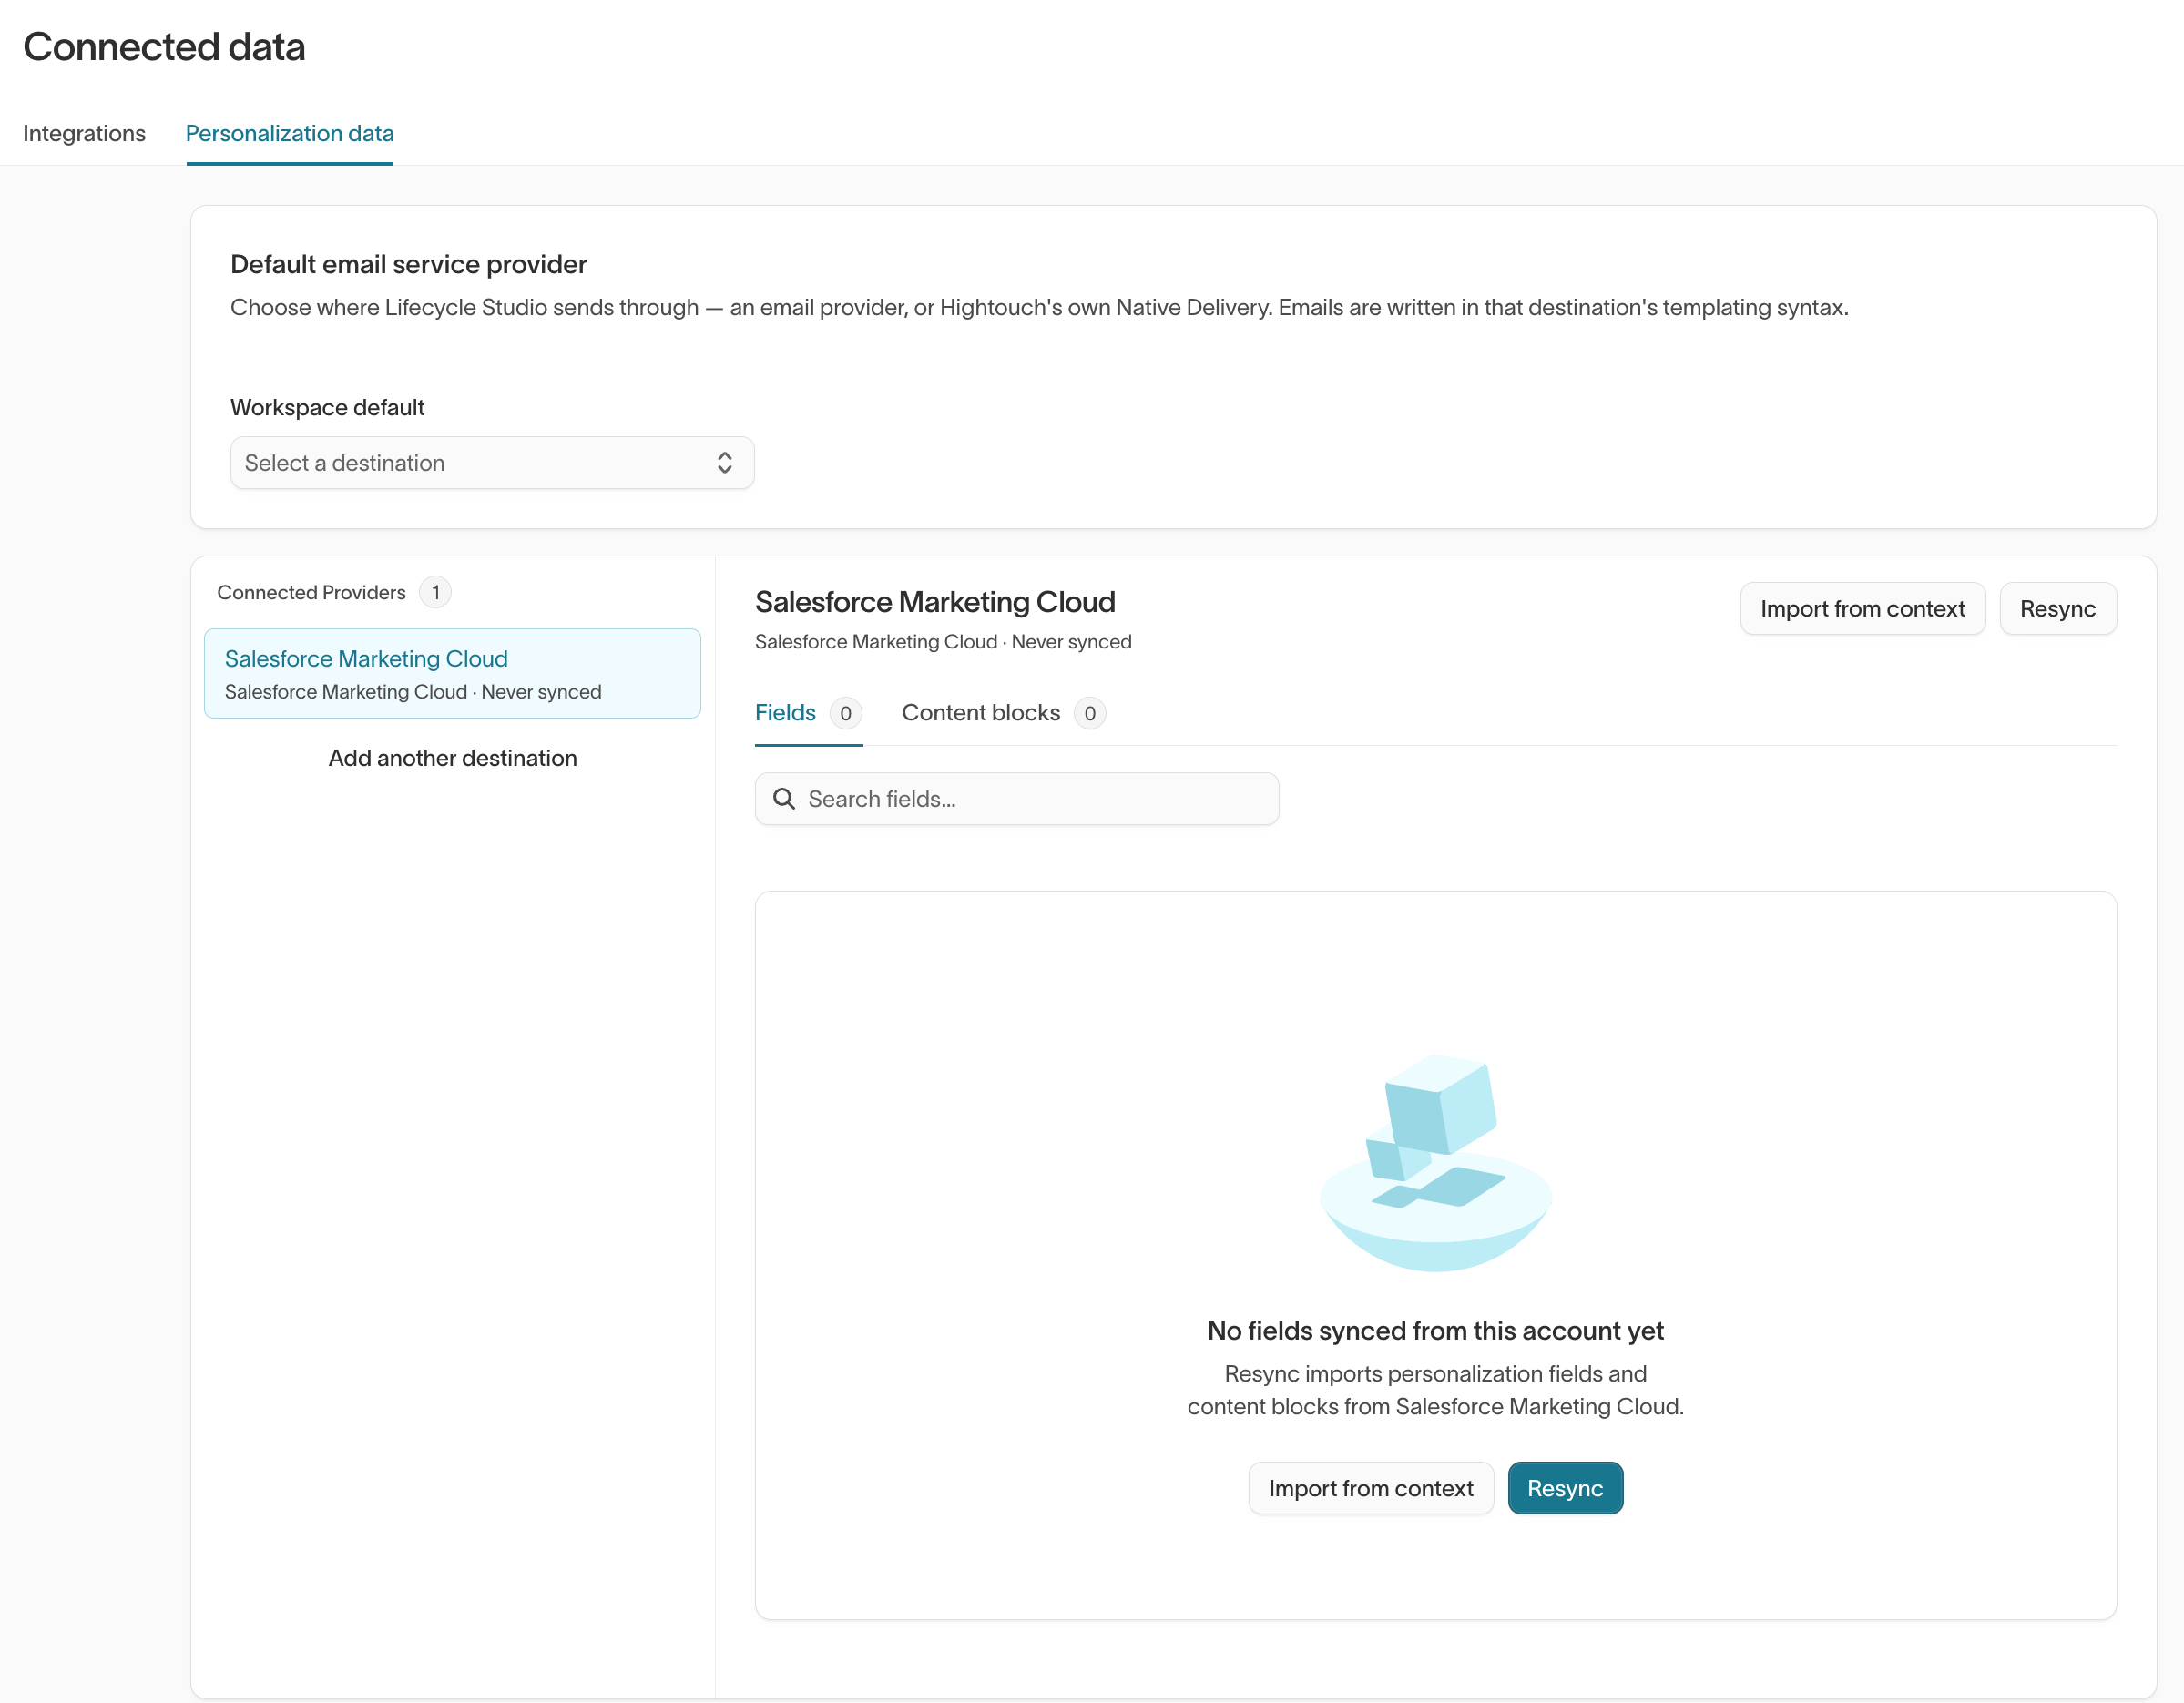Click the Content blocks count badge

click(1090, 714)
